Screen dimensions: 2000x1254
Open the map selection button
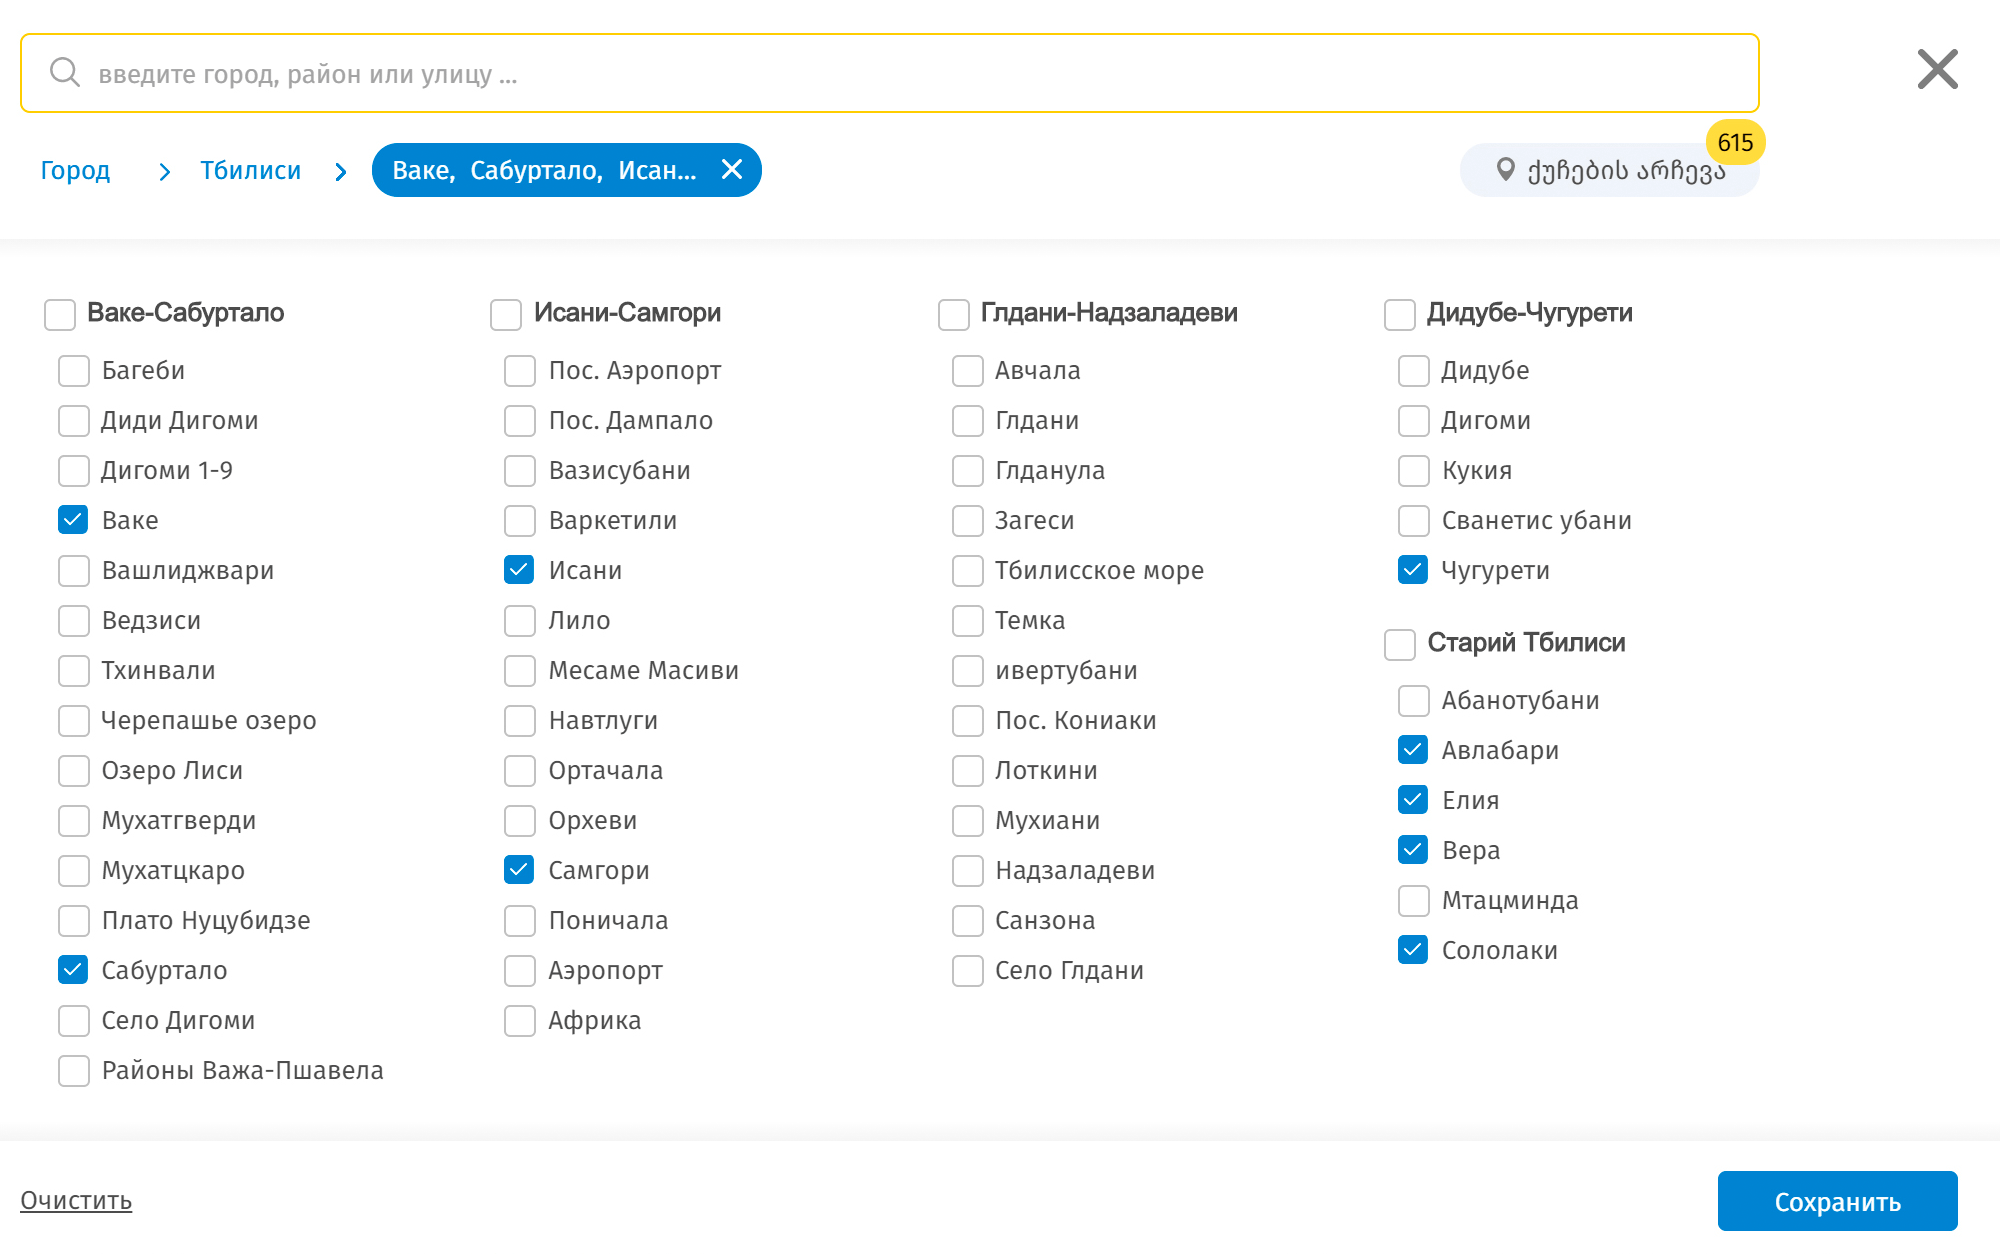point(1609,170)
